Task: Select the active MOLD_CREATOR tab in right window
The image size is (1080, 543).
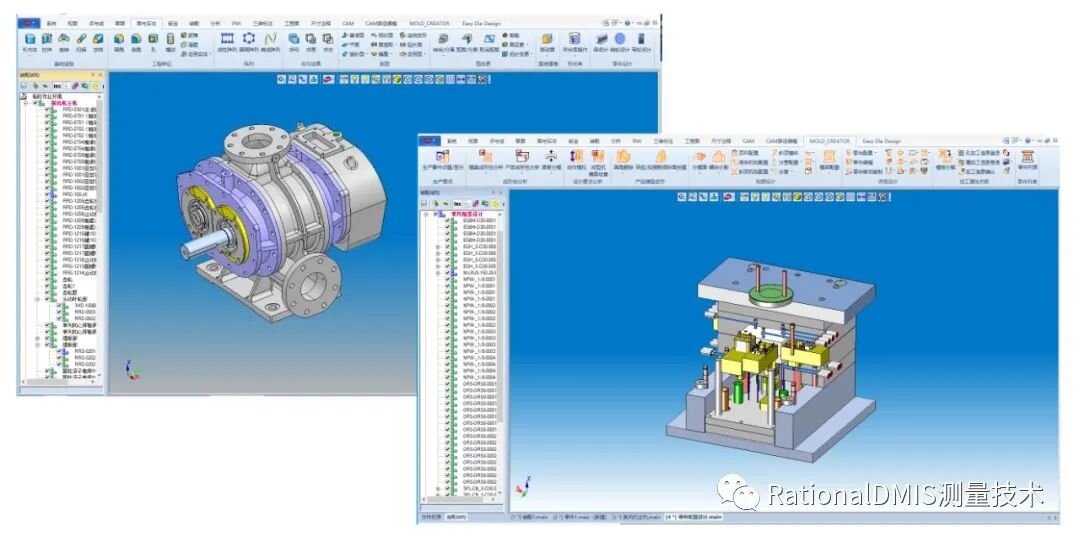Action: click(x=829, y=141)
